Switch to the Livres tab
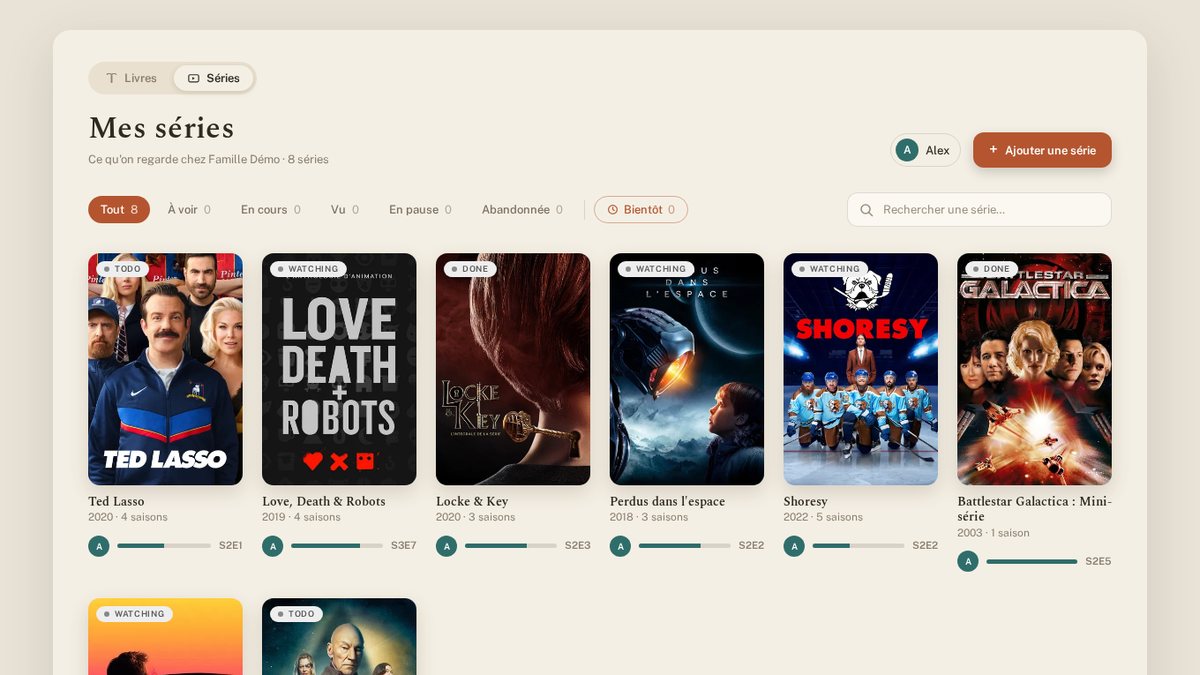 (x=131, y=78)
